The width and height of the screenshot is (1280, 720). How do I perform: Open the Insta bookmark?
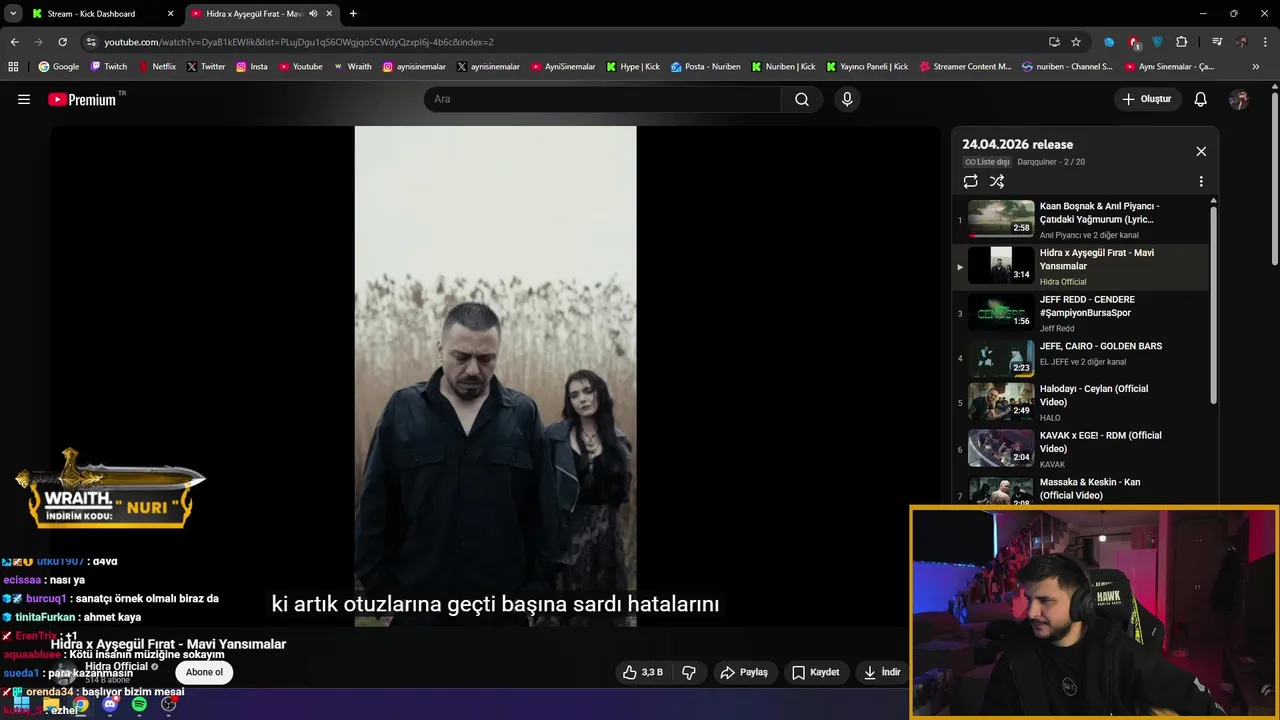pos(252,67)
